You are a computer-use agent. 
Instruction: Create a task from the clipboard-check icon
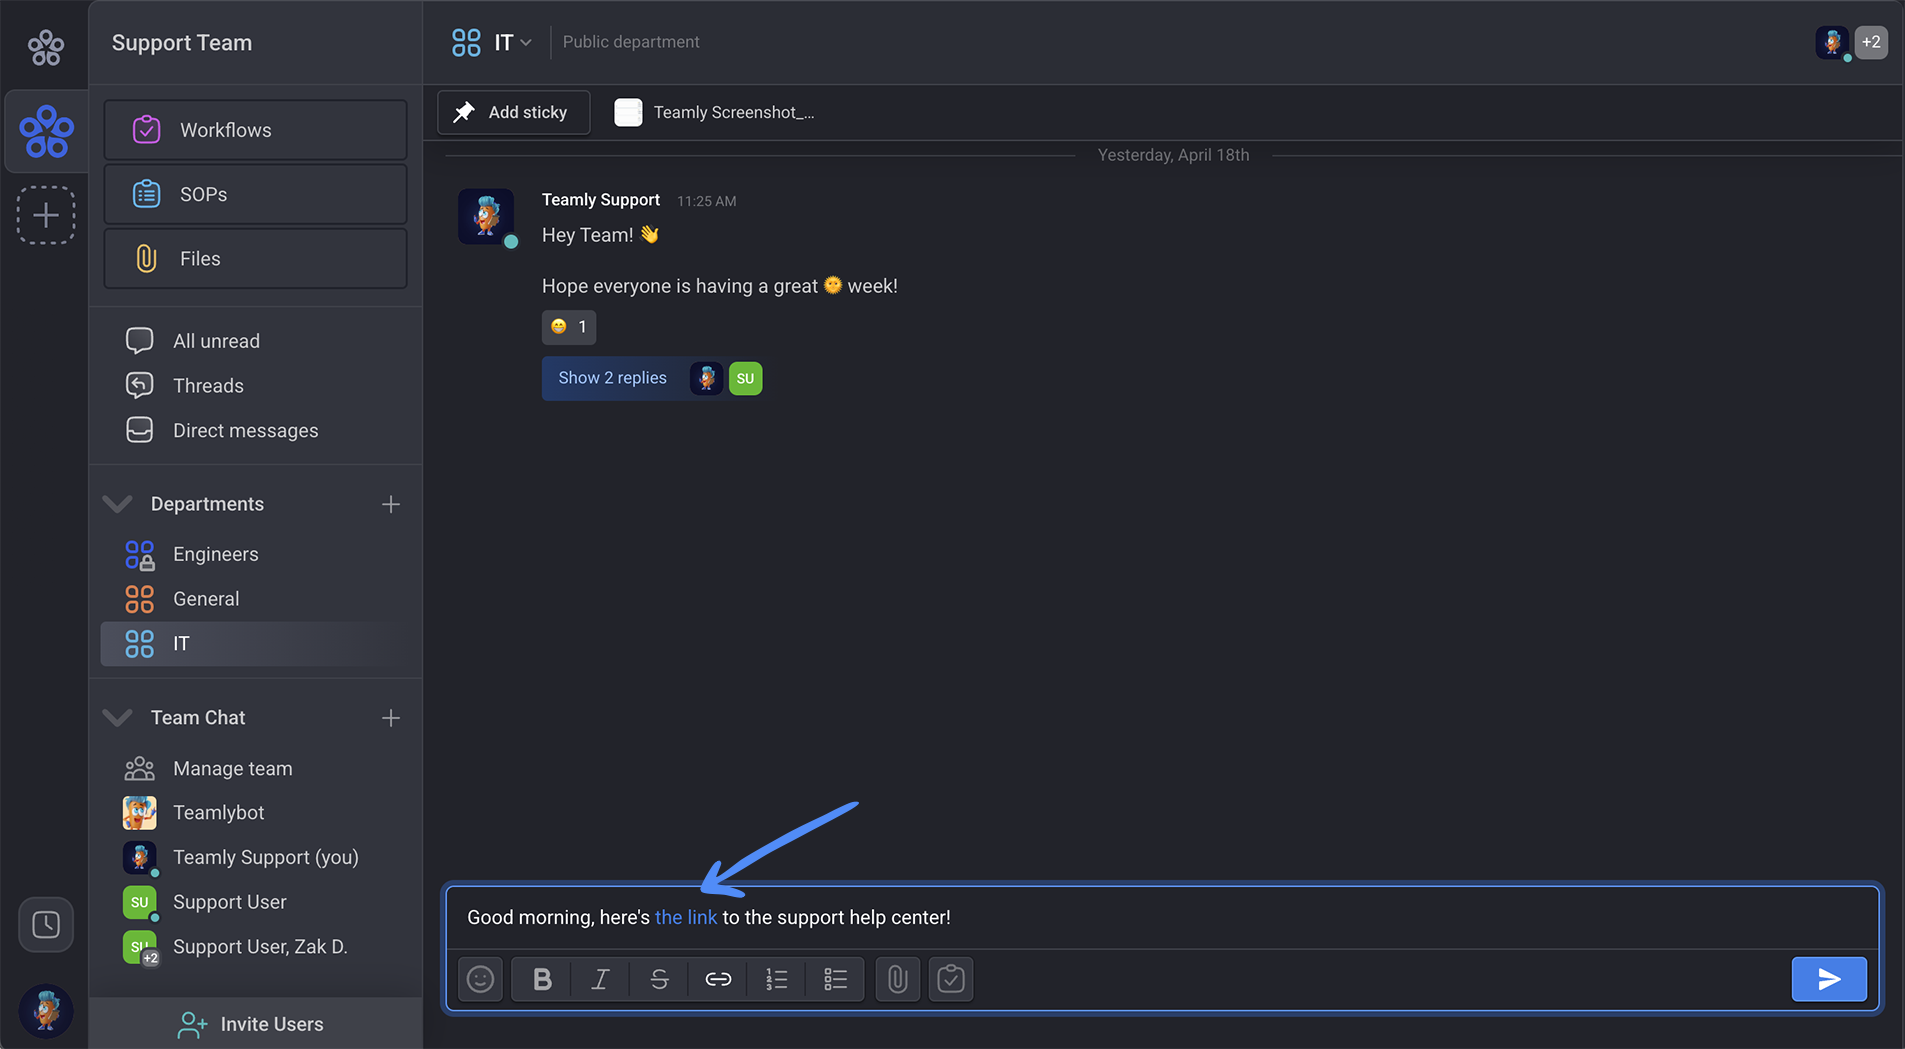[x=951, y=979]
